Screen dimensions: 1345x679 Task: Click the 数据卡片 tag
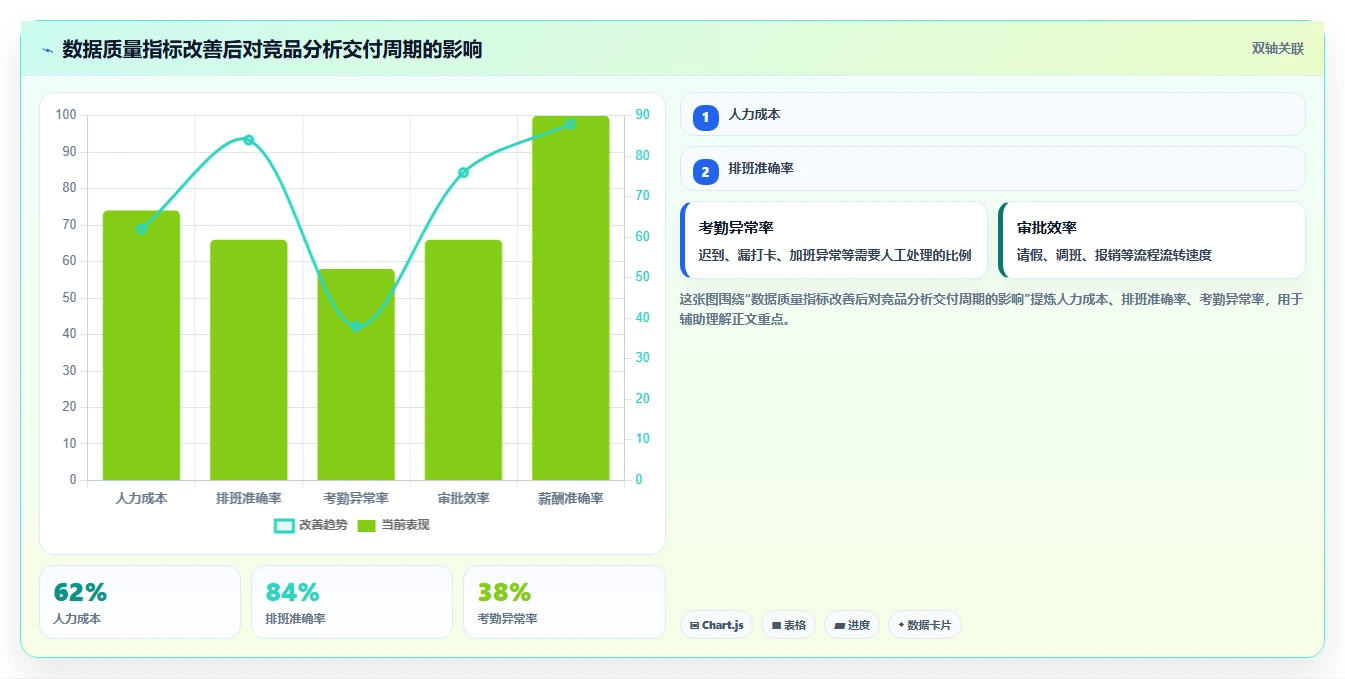(925, 625)
